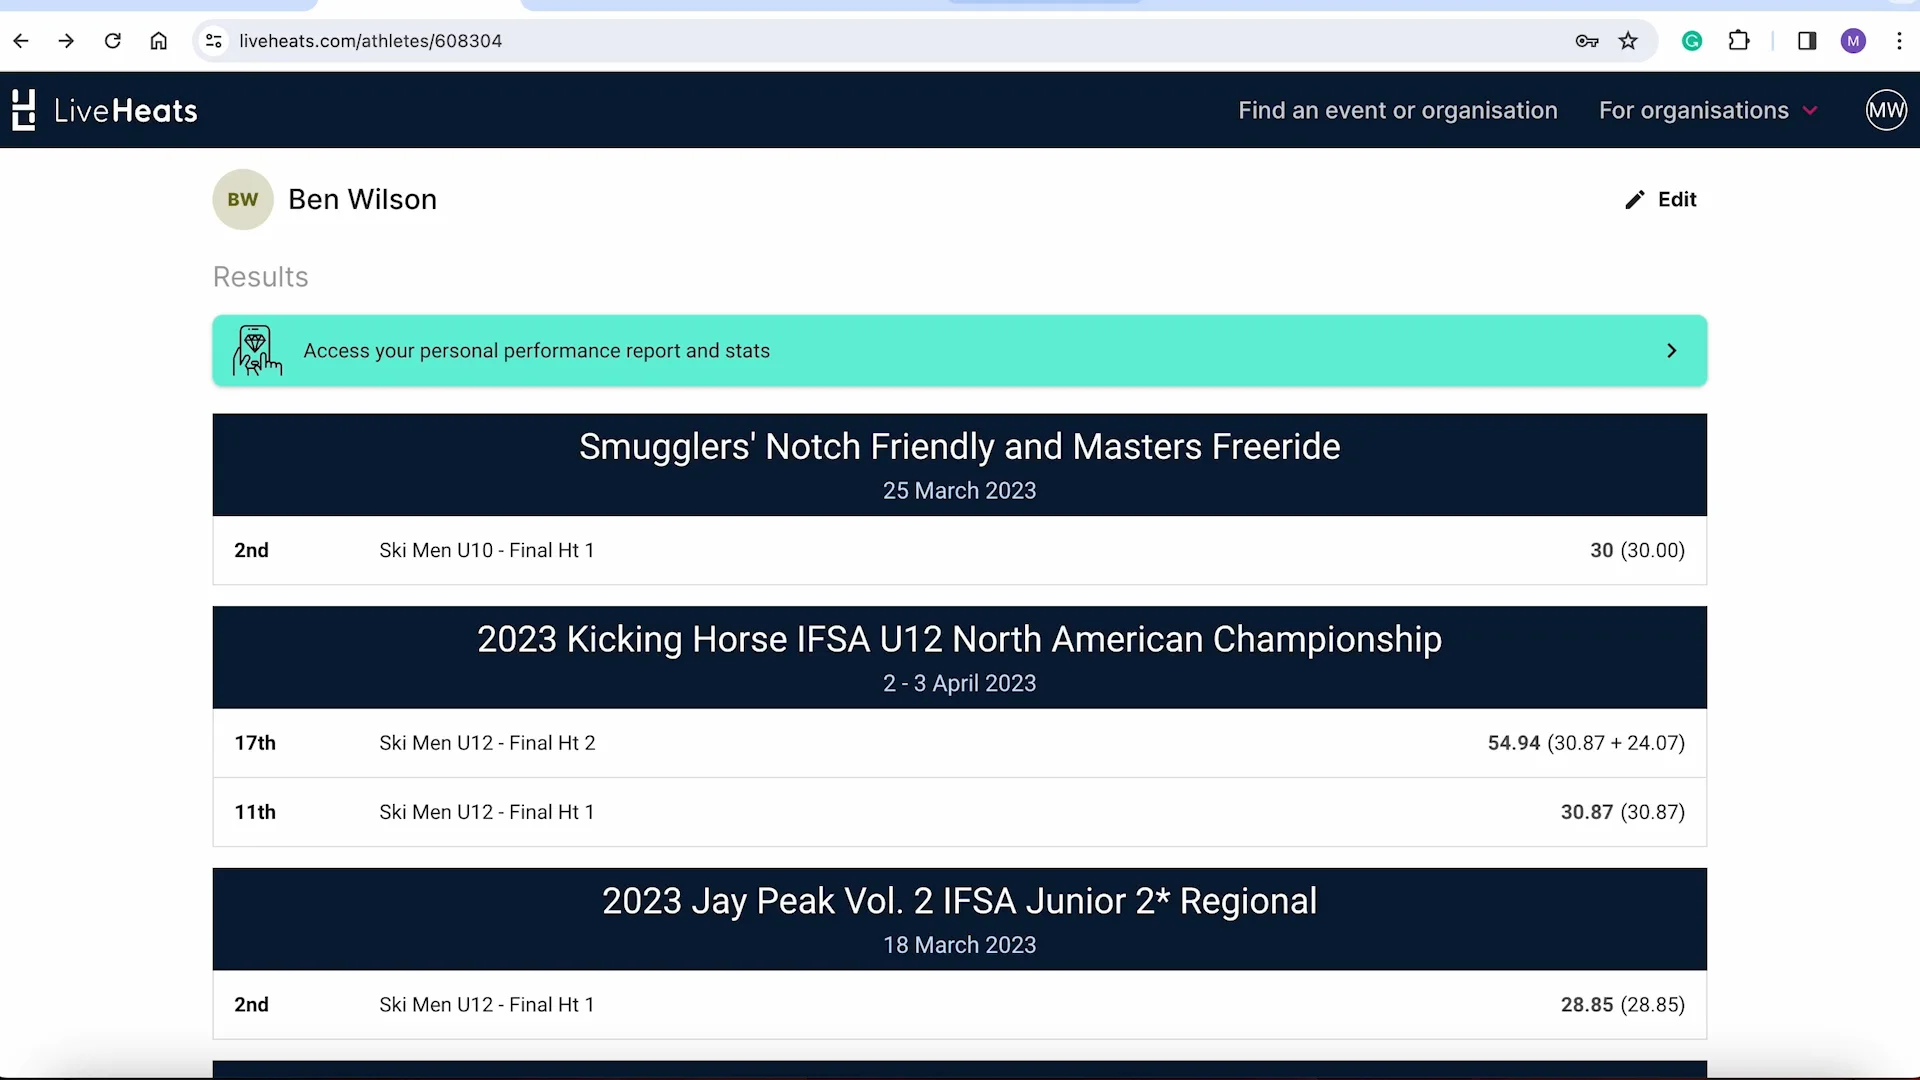Click the browser extensions puzzle piece icon
The image size is (1920, 1080).
tap(1739, 41)
